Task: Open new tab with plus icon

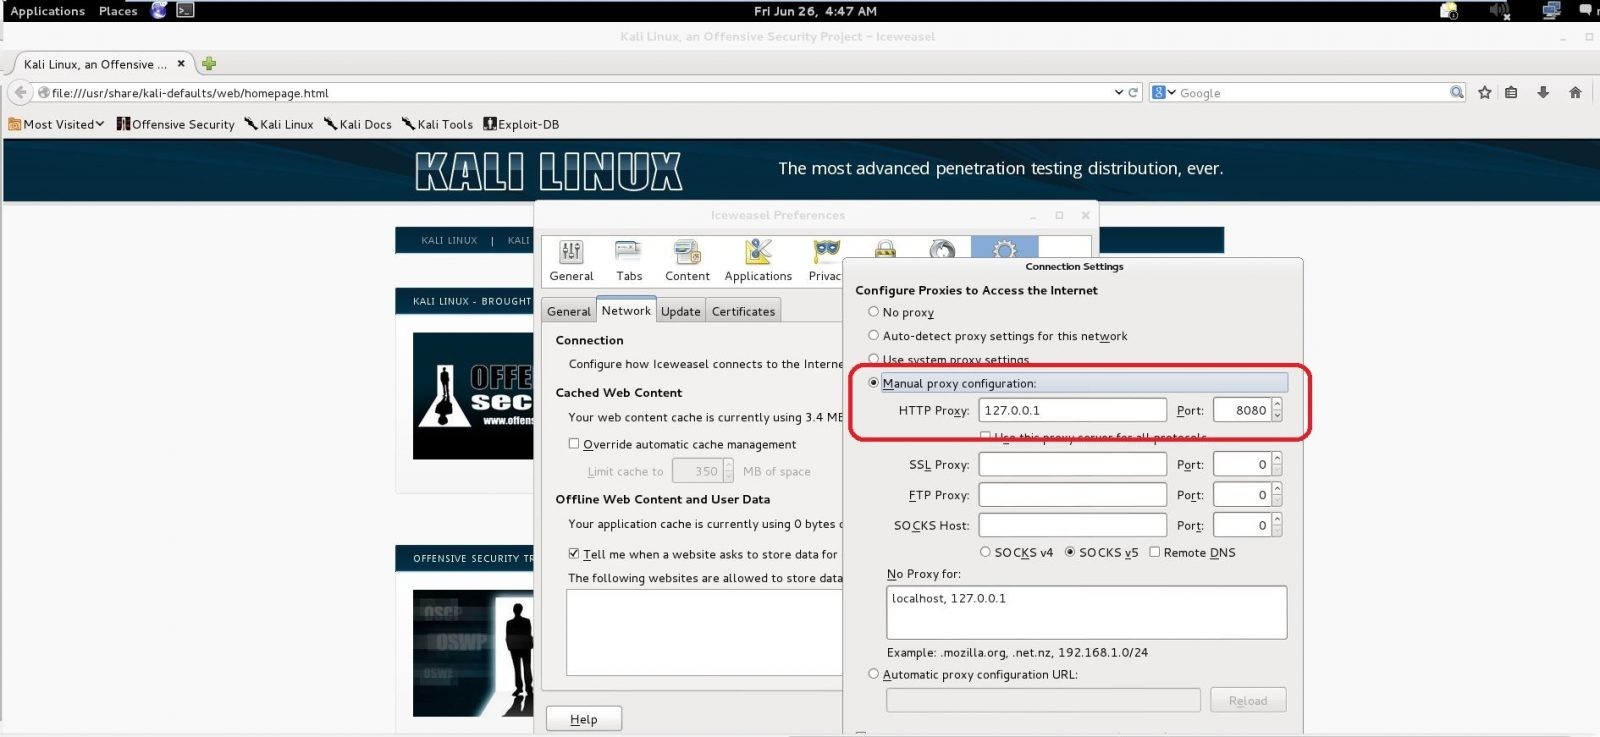Action: pyautogui.click(x=209, y=63)
